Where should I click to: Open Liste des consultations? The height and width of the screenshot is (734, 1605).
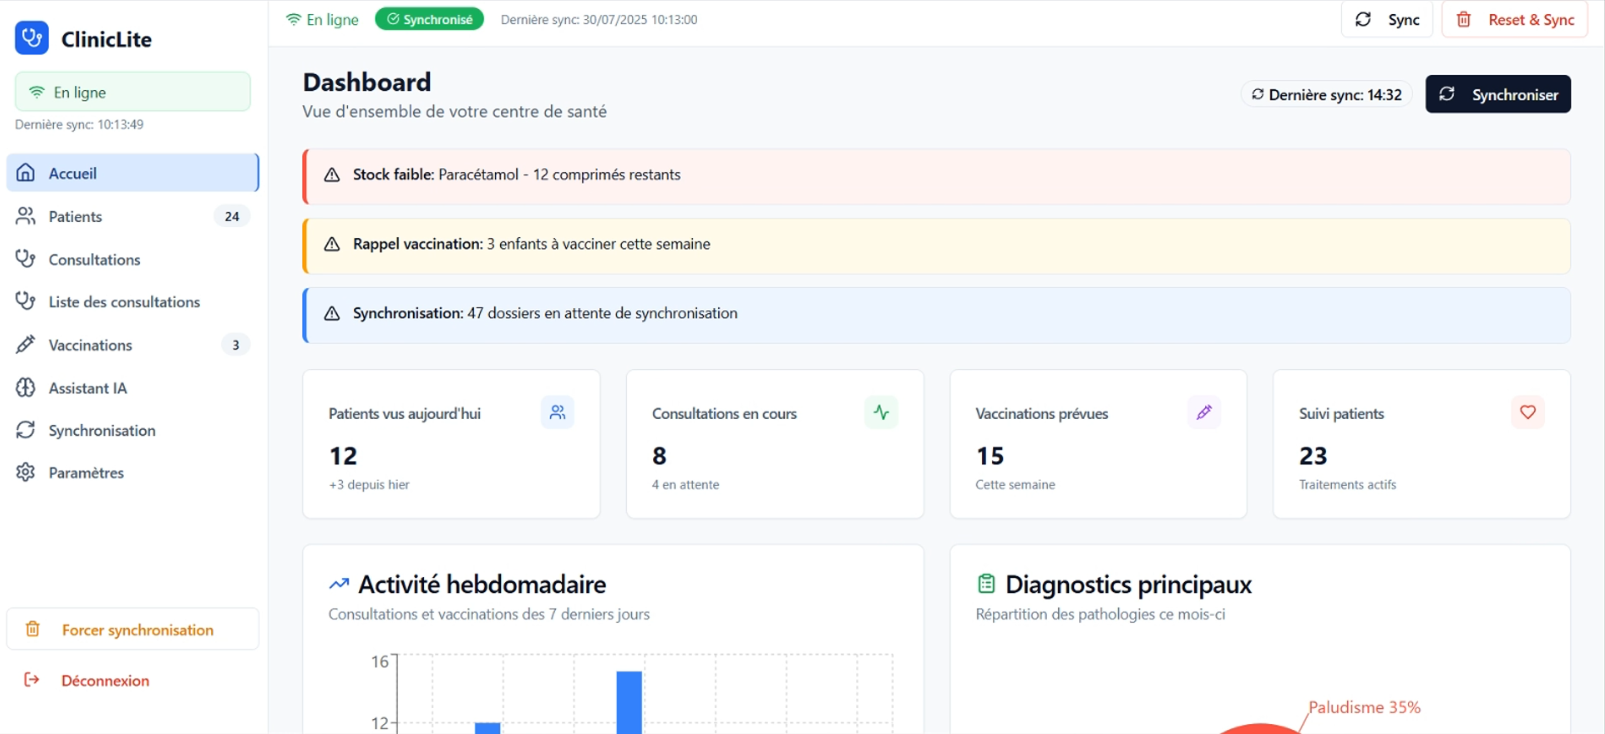click(133, 301)
